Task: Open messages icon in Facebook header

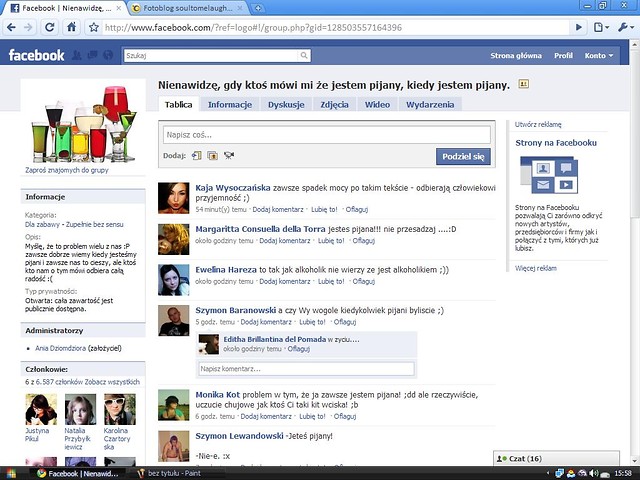Action: (92, 55)
